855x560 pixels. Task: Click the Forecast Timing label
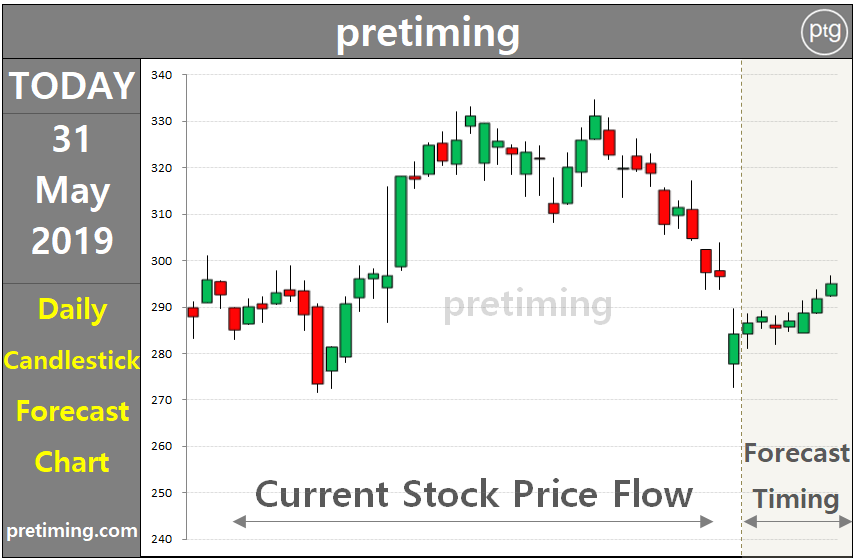796,476
